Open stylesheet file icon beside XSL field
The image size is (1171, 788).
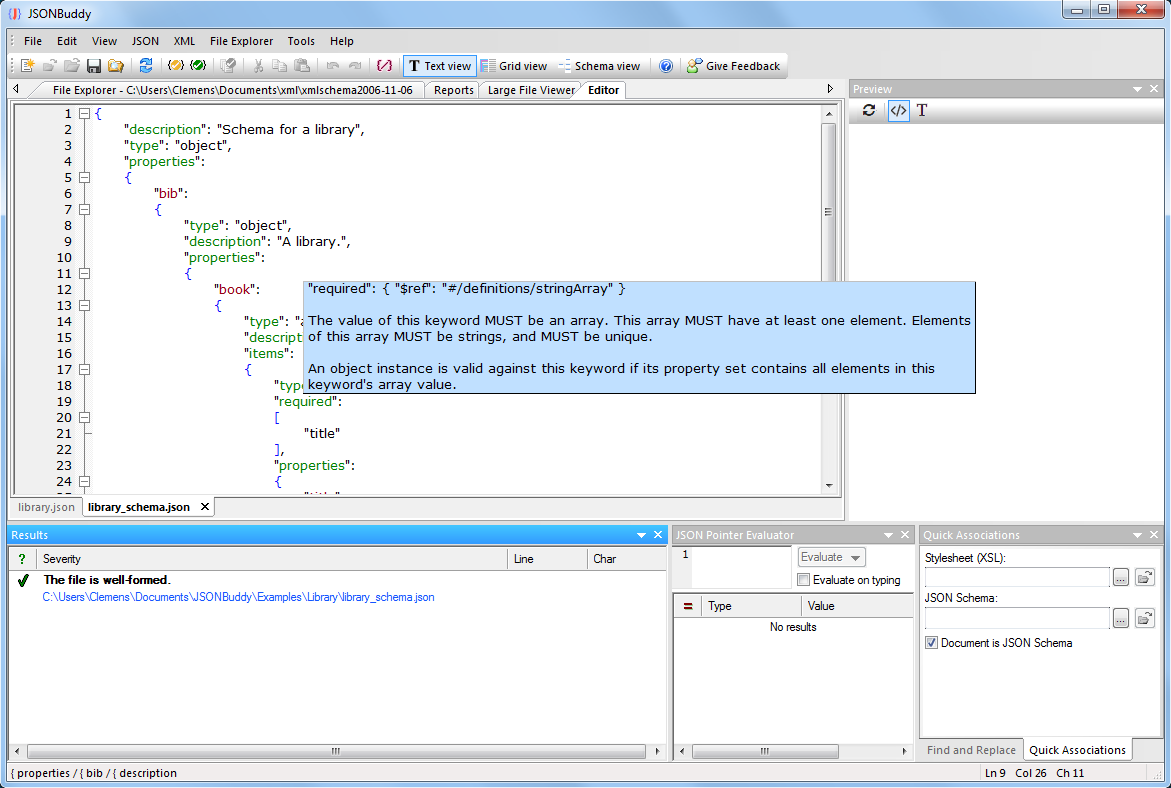[x=1144, y=577]
